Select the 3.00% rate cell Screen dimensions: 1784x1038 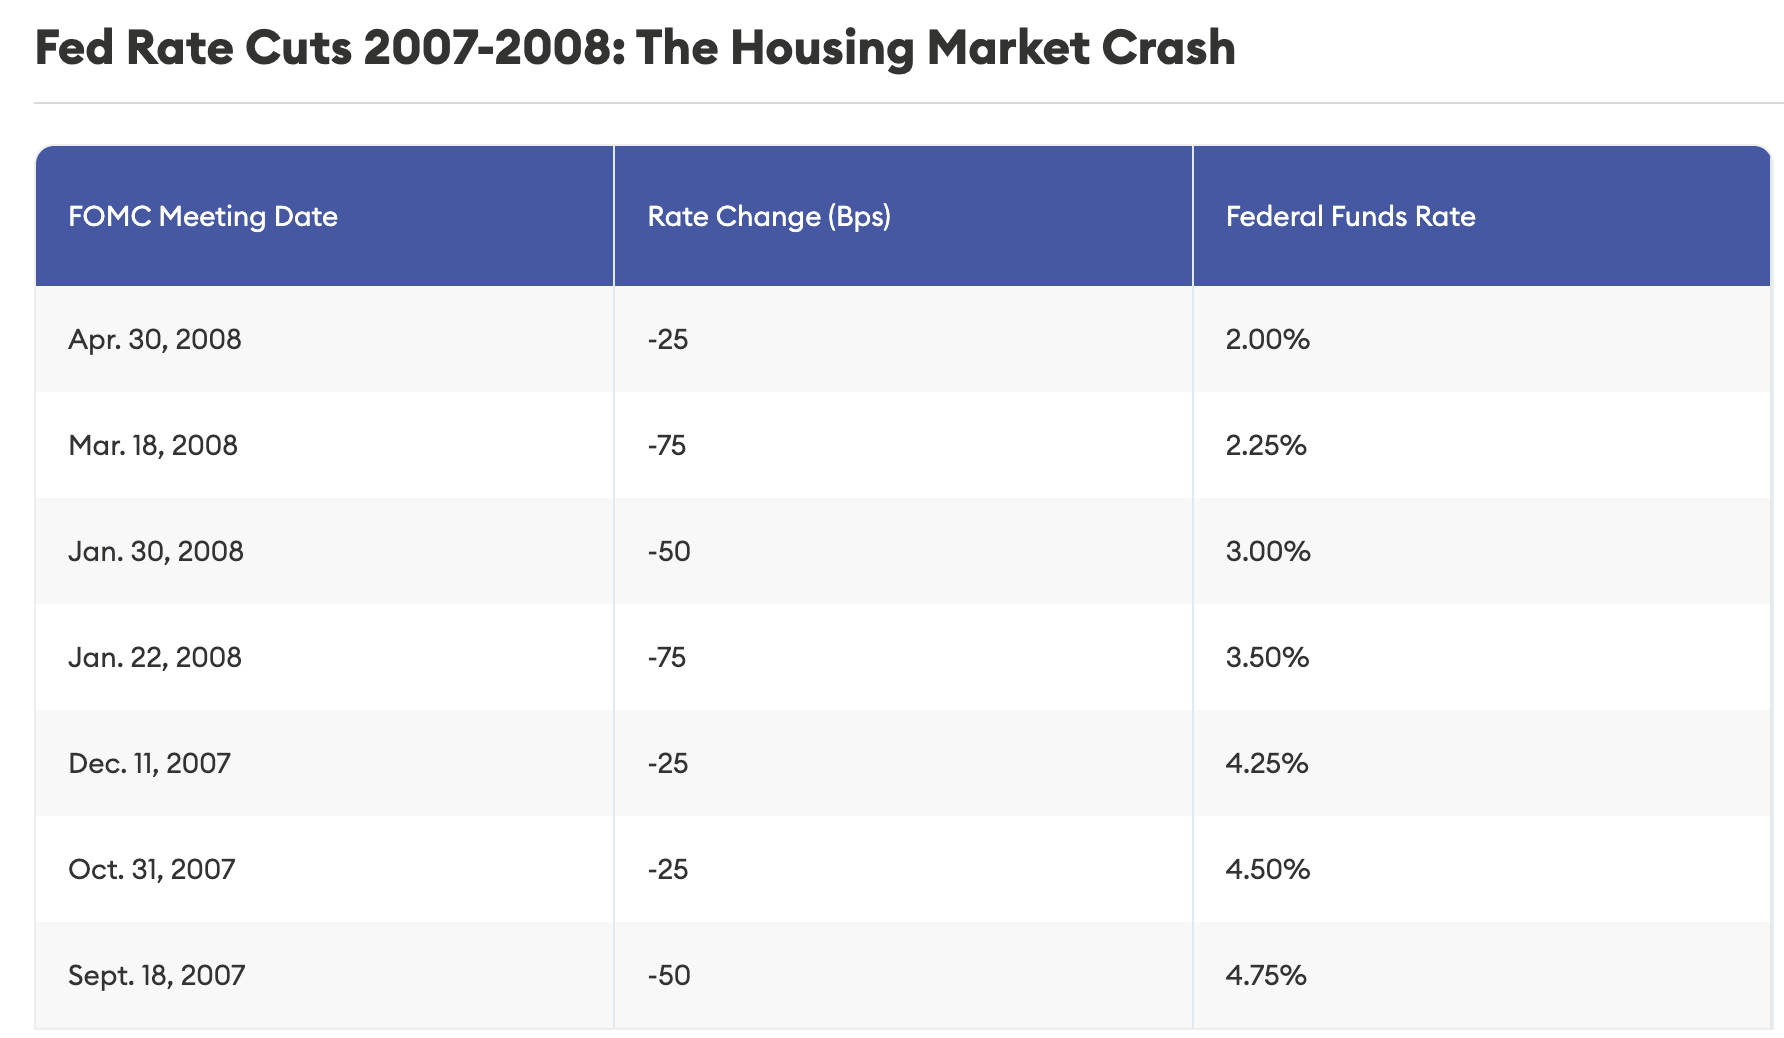coord(1268,551)
